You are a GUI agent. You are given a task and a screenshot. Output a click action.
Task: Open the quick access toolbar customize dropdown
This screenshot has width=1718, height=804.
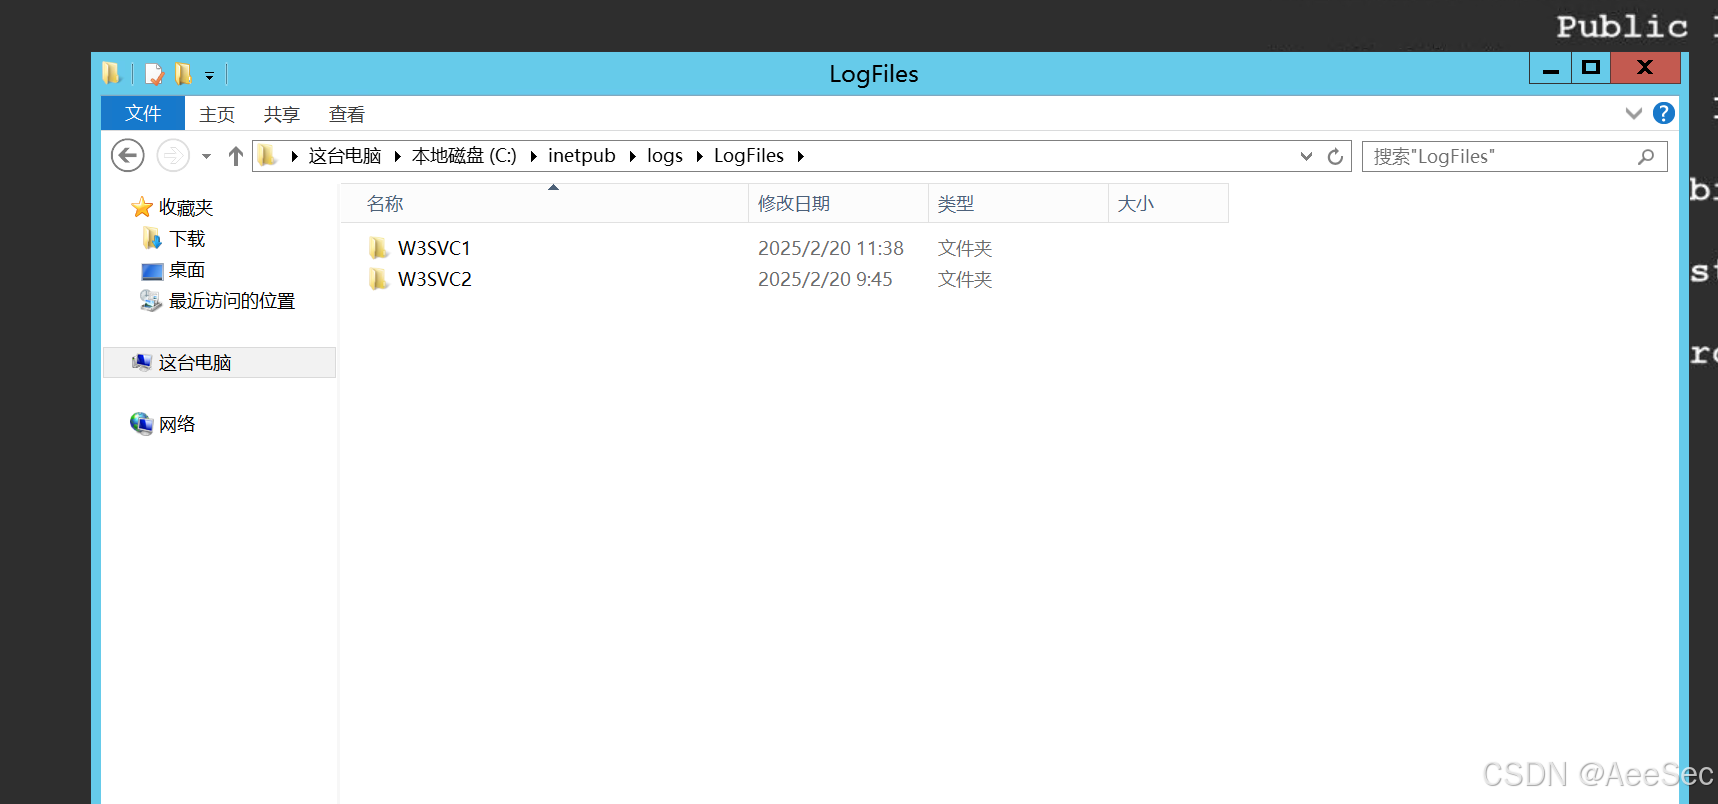coord(209,75)
